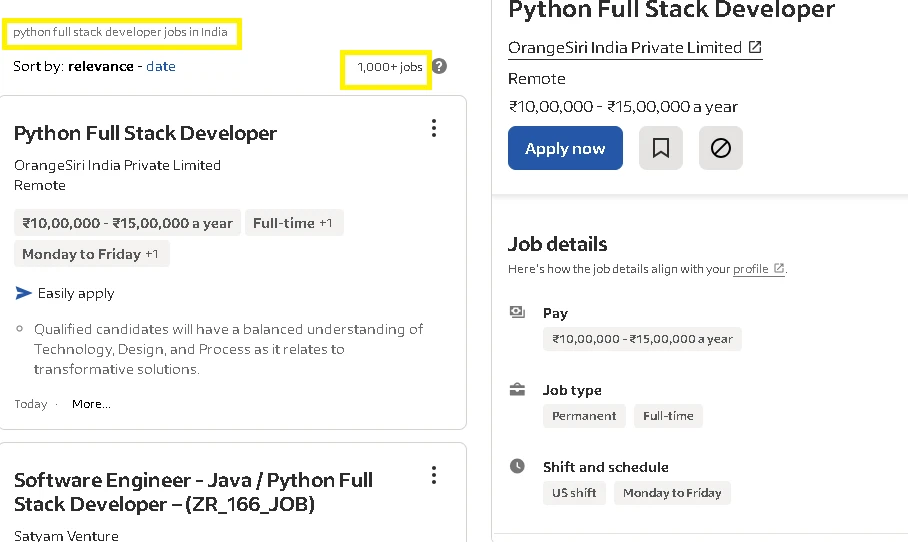
Task: Mark job as not interested via the circle-slash icon
Action: click(x=721, y=148)
